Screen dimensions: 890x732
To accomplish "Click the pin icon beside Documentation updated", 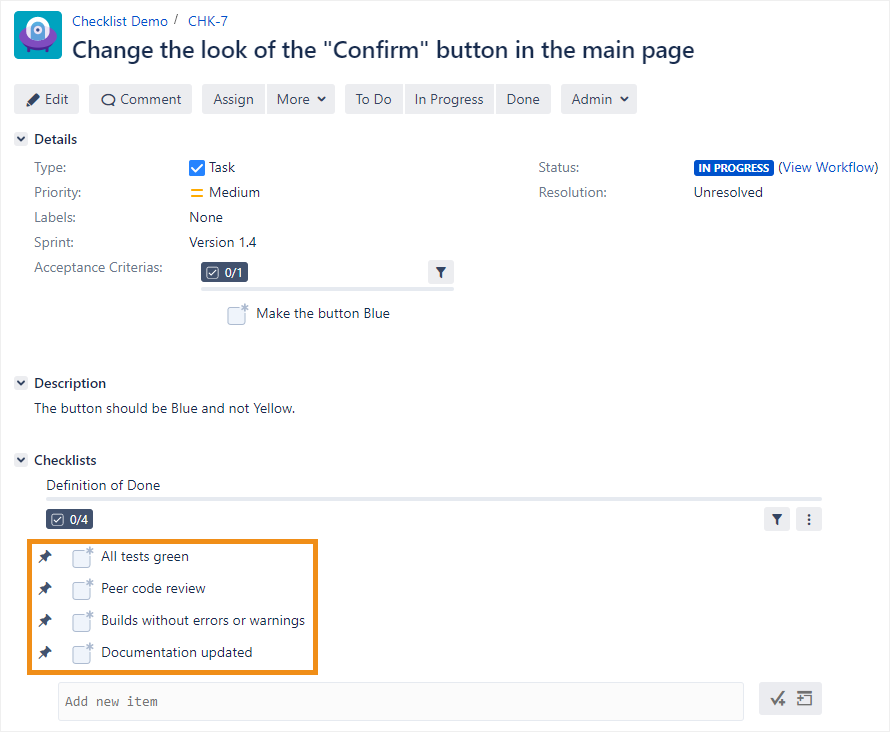I will pyautogui.click(x=45, y=653).
